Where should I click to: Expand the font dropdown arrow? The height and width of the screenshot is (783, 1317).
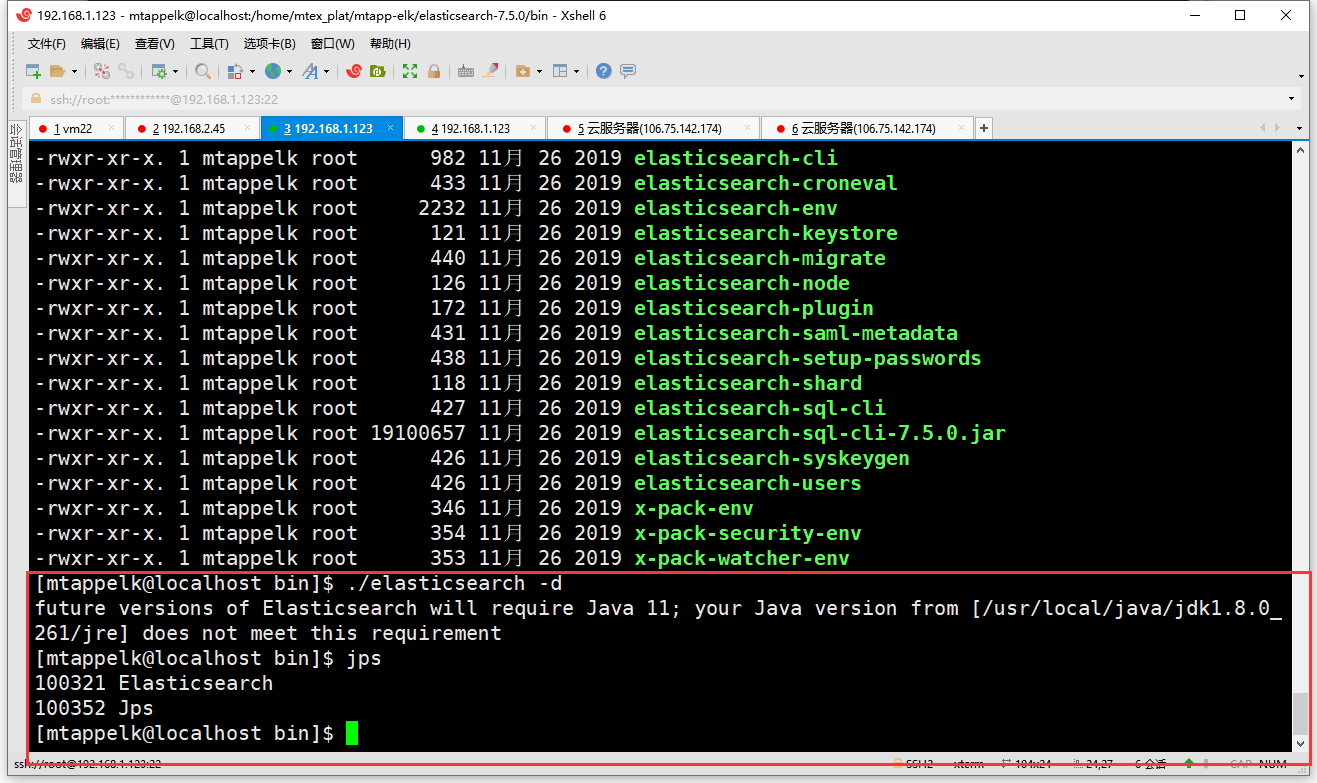pos(326,71)
